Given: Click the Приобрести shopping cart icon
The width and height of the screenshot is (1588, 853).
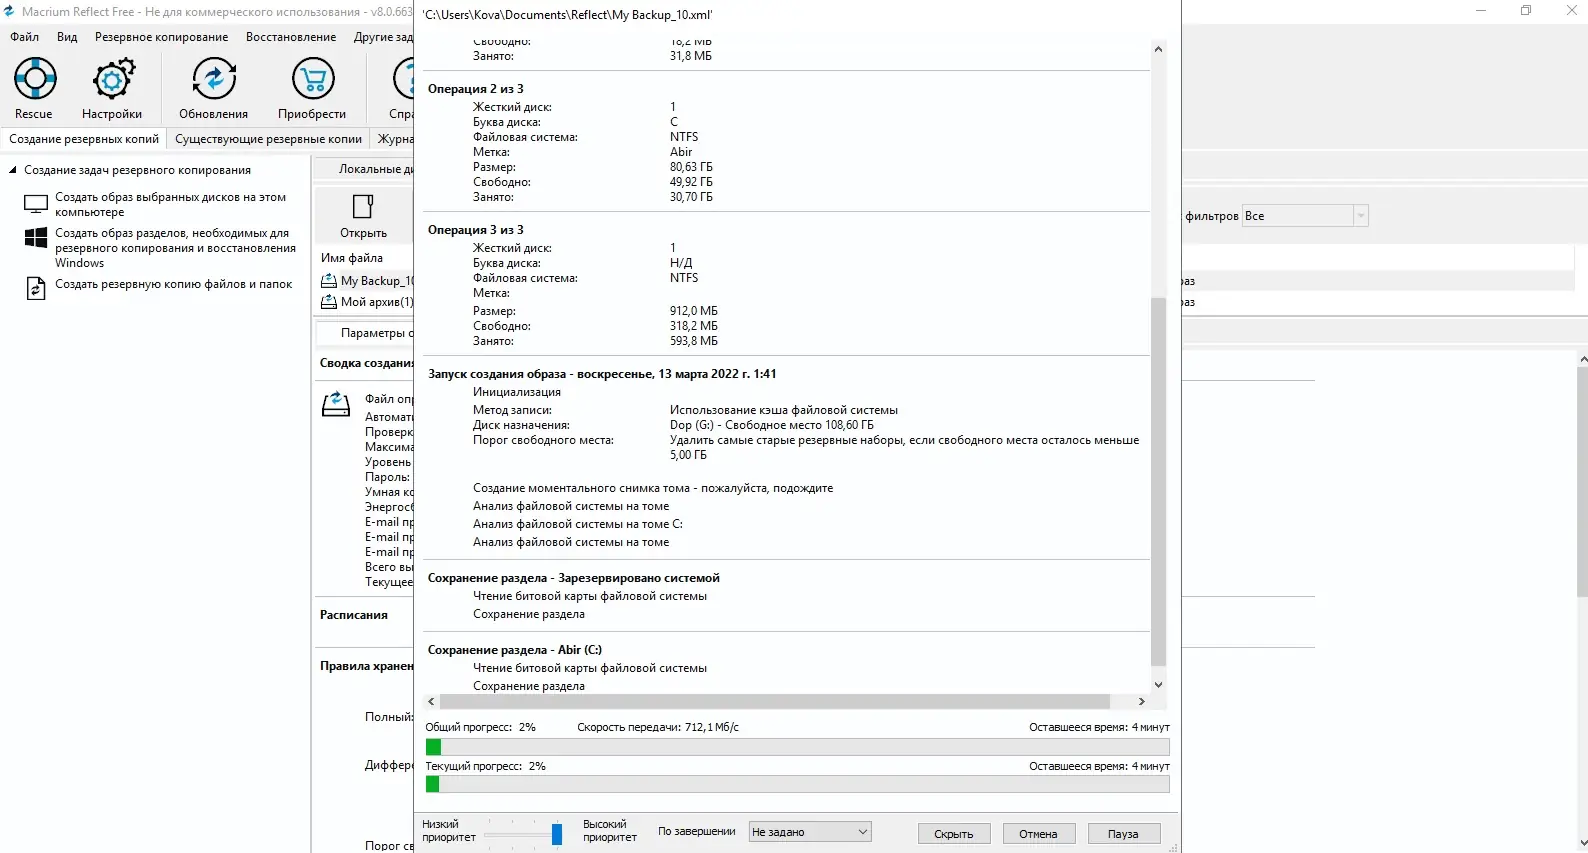Looking at the screenshot, I should 312,78.
